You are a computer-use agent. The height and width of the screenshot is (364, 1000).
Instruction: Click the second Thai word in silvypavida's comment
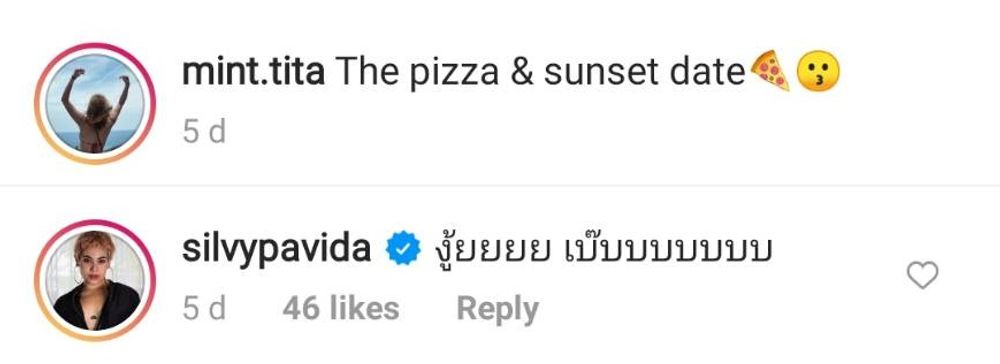pyautogui.click(x=669, y=251)
